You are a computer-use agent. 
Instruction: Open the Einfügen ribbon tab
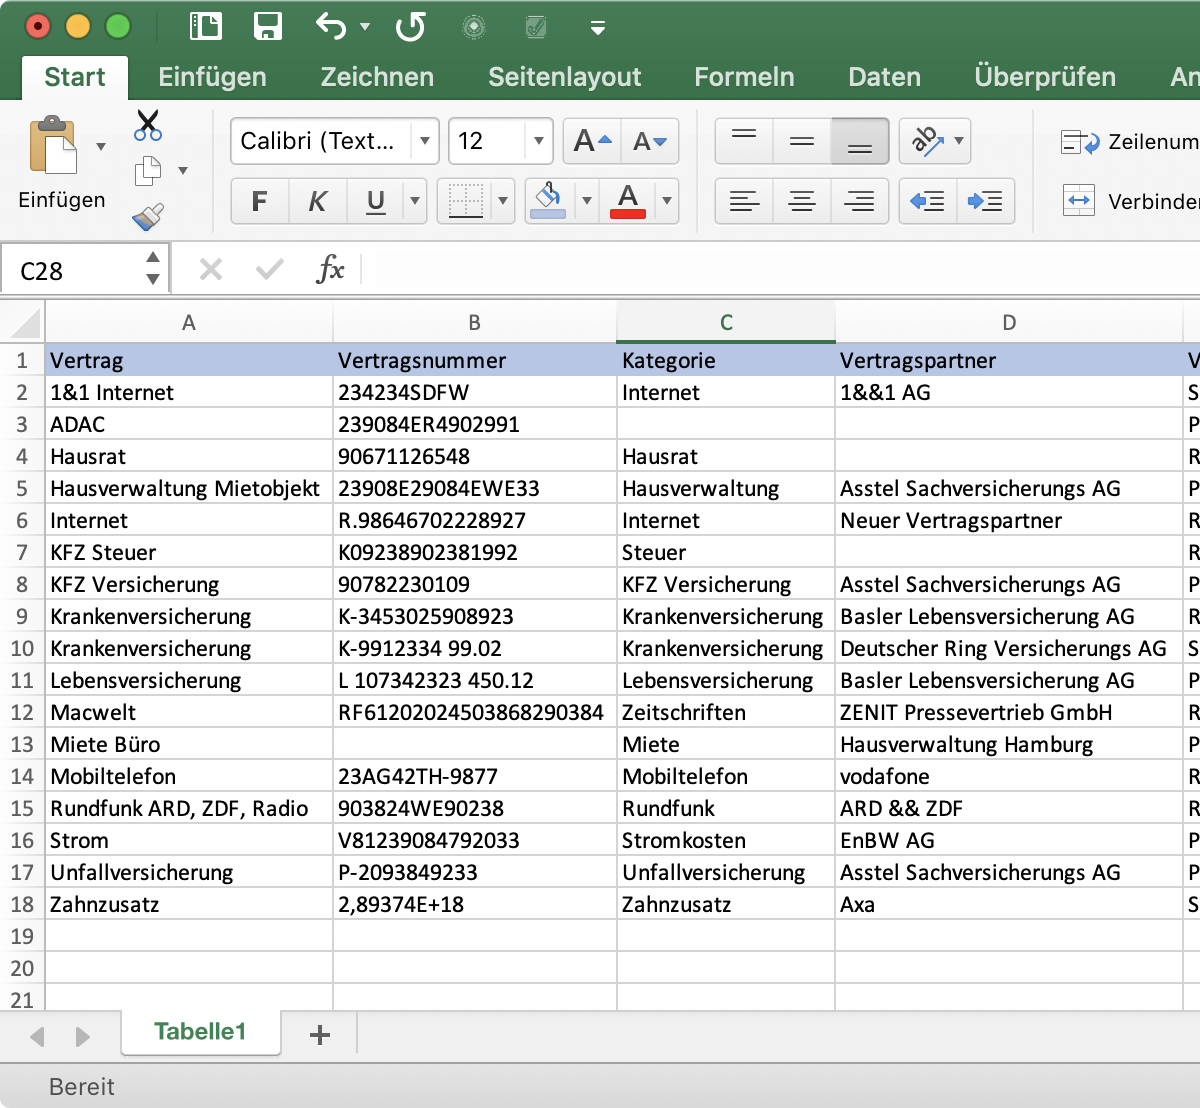click(x=213, y=77)
